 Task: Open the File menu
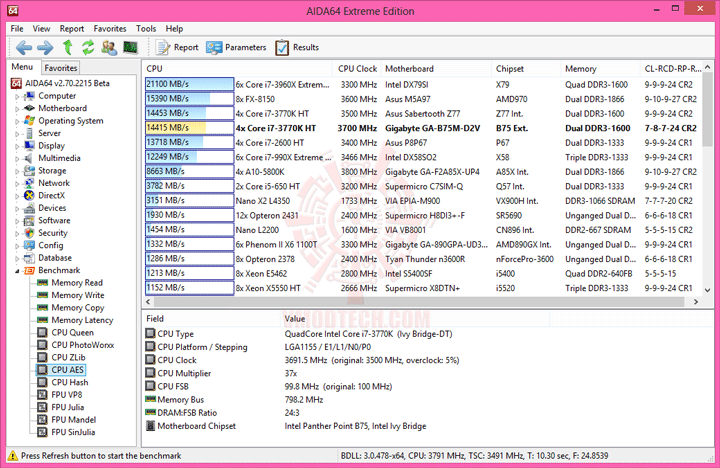(17, 28)
